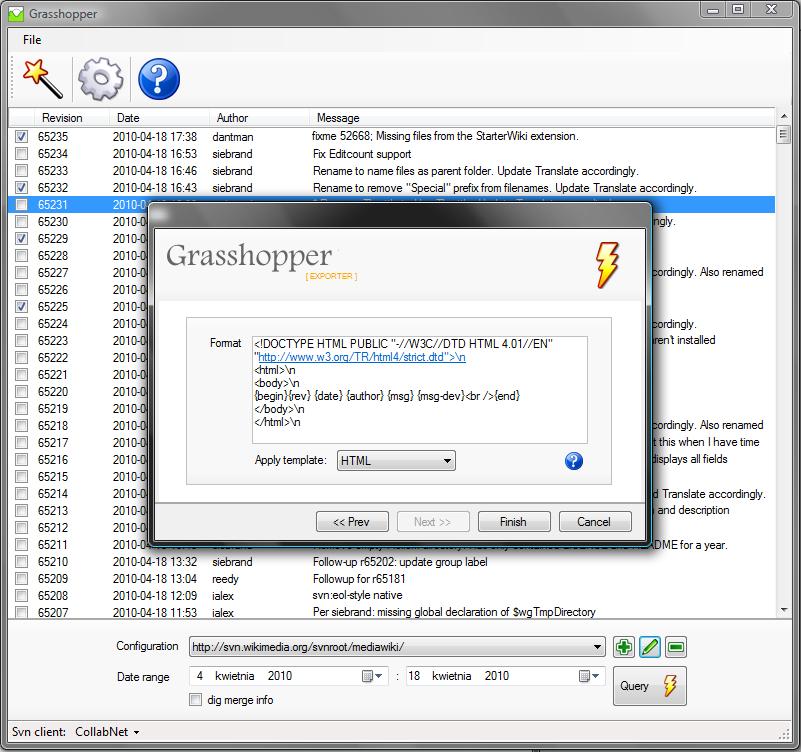Viewport: 801px width, 752px height.
Task: Open the File menu
Action: click(x=32, y=40)
